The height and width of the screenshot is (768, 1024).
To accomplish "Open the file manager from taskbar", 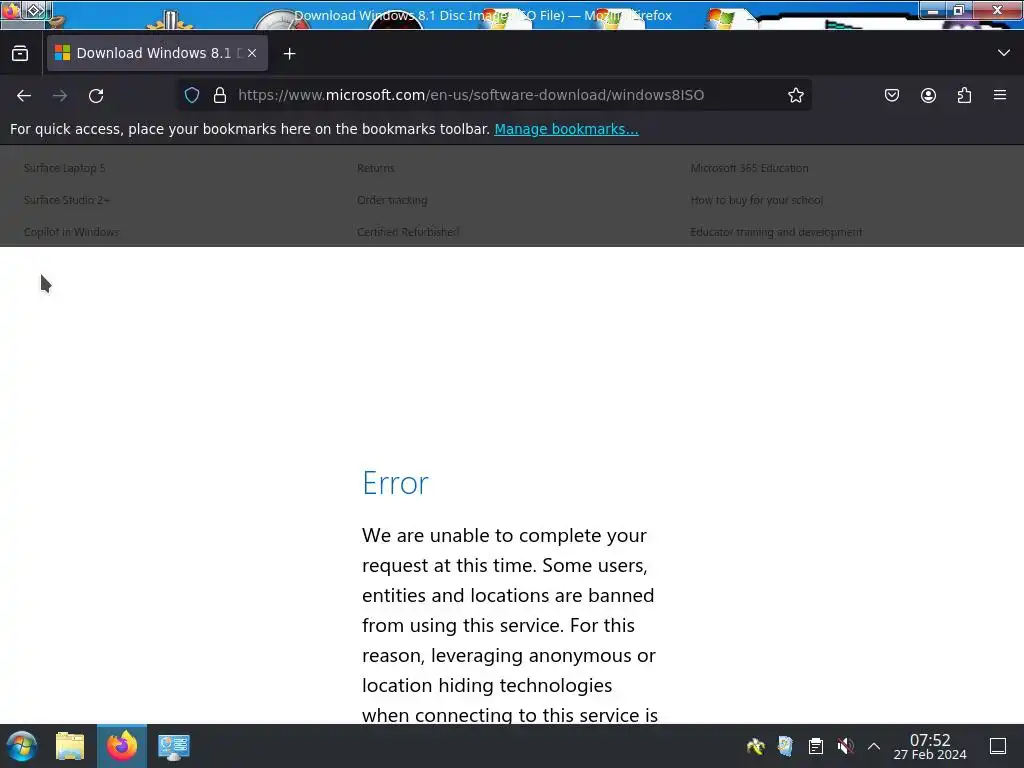I will 70,746.
